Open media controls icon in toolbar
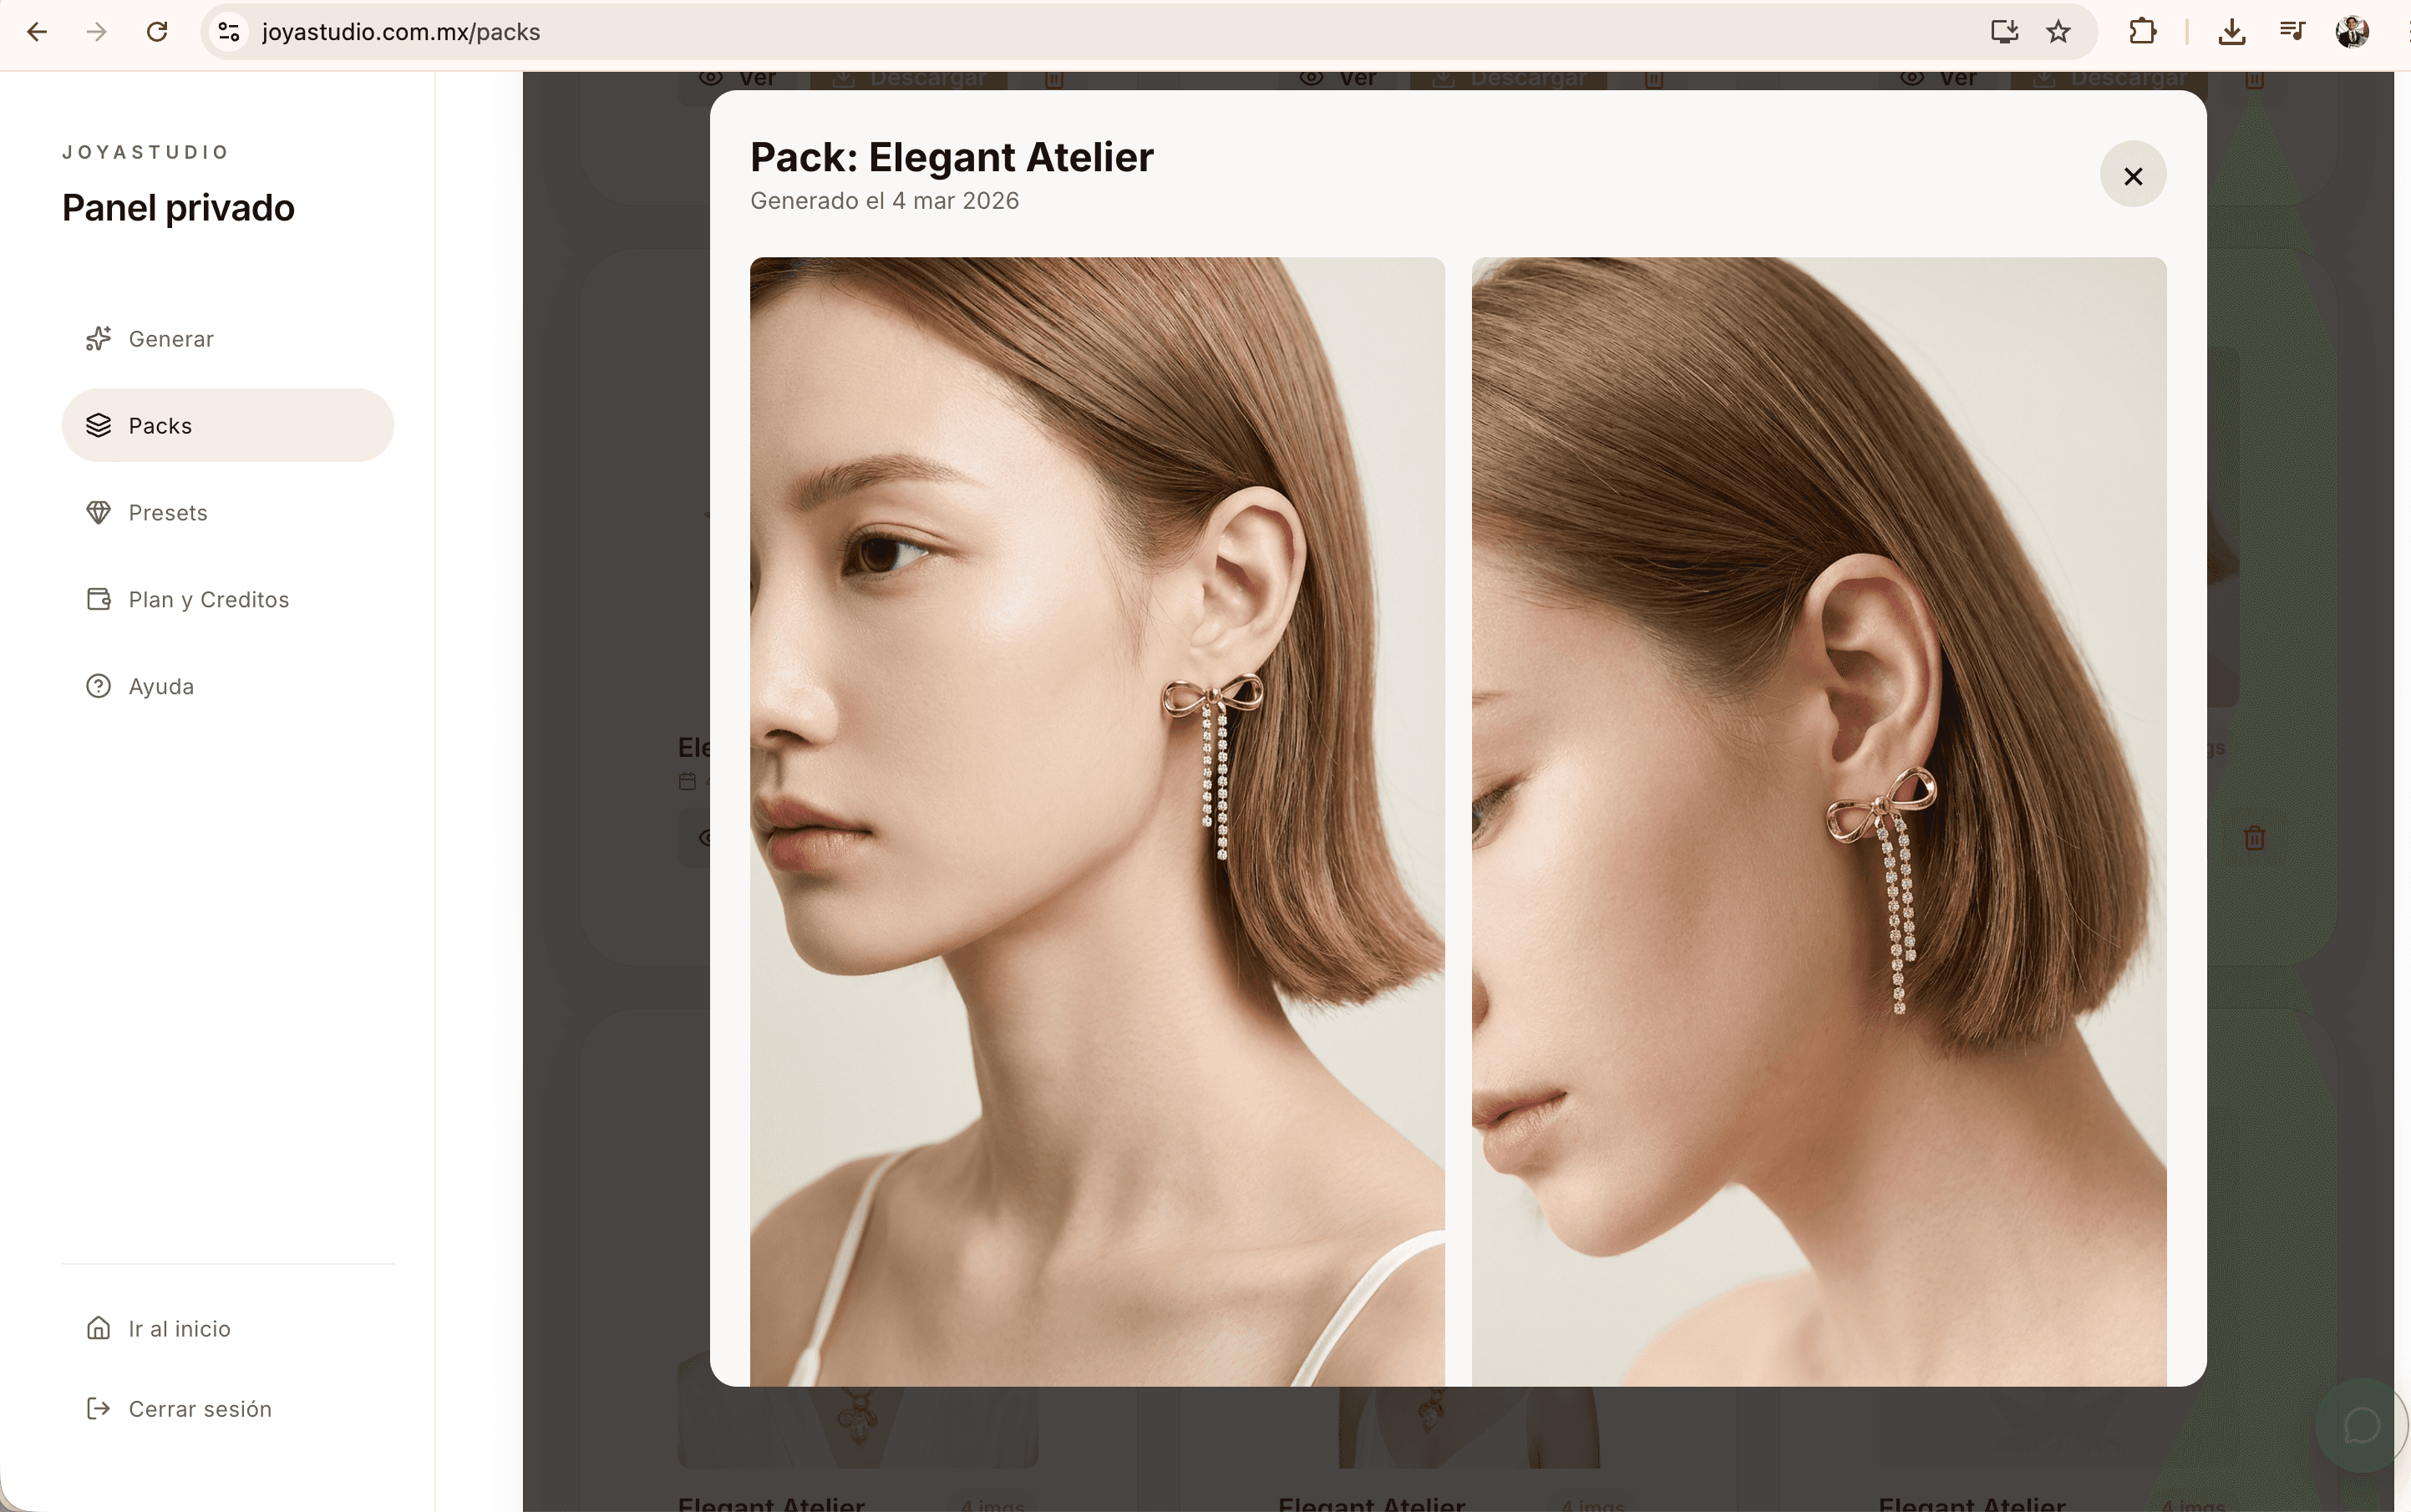 point(2292,32)
